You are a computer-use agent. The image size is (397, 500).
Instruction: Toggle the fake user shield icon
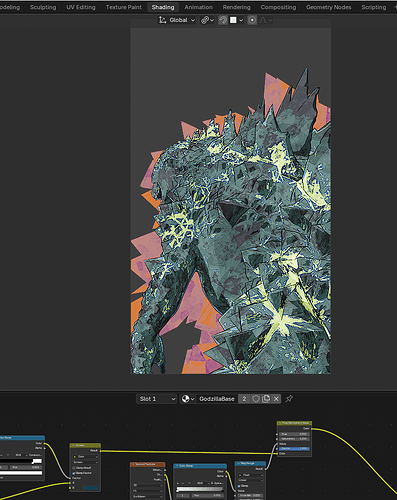coord(256,399)
